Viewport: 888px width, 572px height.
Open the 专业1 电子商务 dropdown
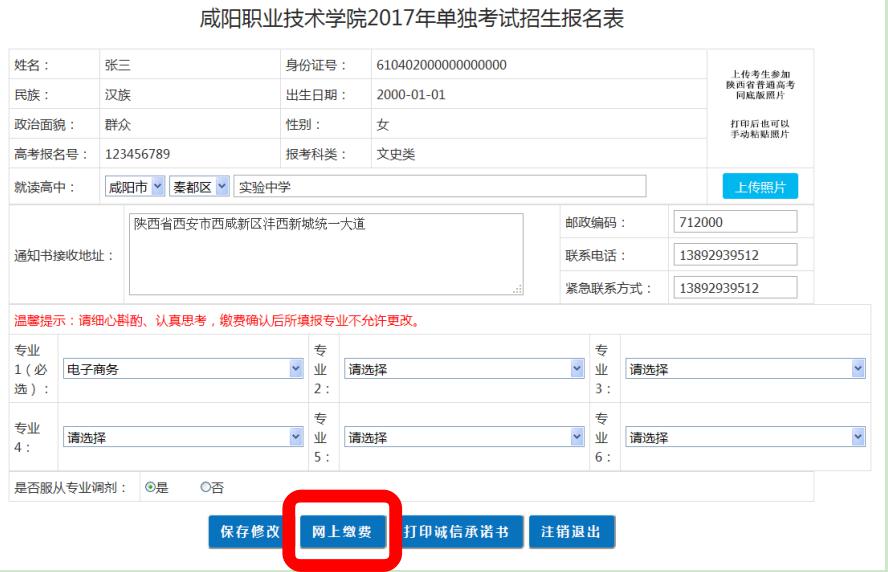[183, 369]
